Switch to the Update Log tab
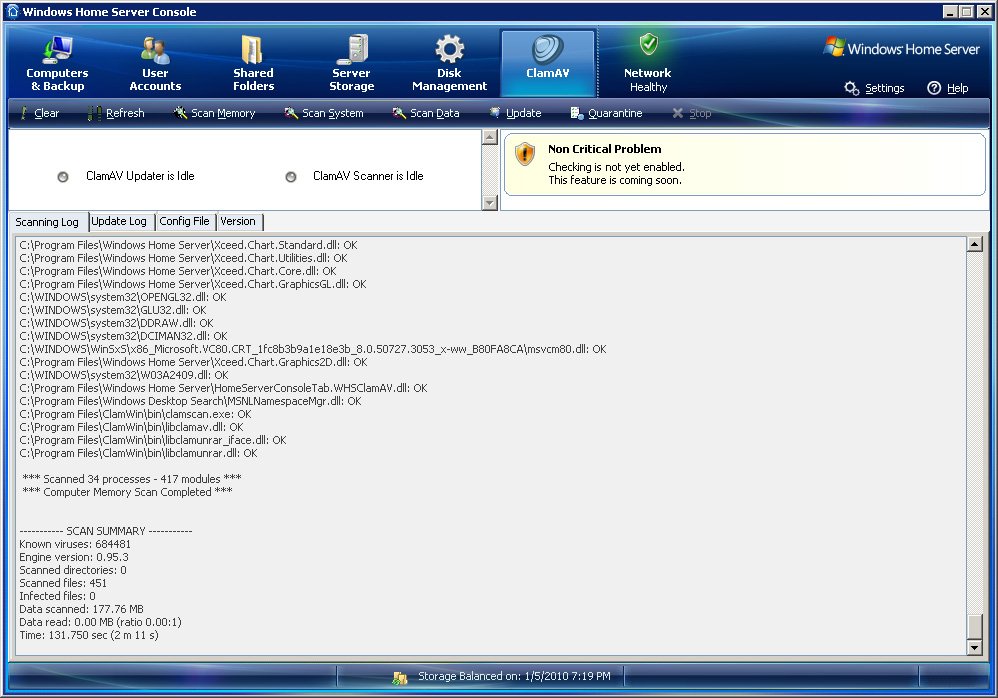 pyautogui.click(x=119, y=221)
